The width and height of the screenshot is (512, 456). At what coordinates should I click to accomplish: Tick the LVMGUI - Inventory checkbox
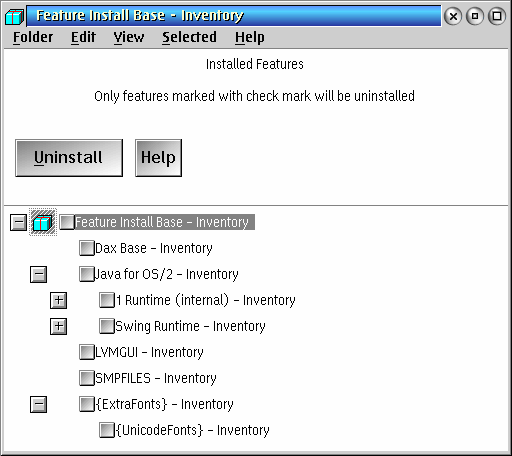click(x=87, y=352)
